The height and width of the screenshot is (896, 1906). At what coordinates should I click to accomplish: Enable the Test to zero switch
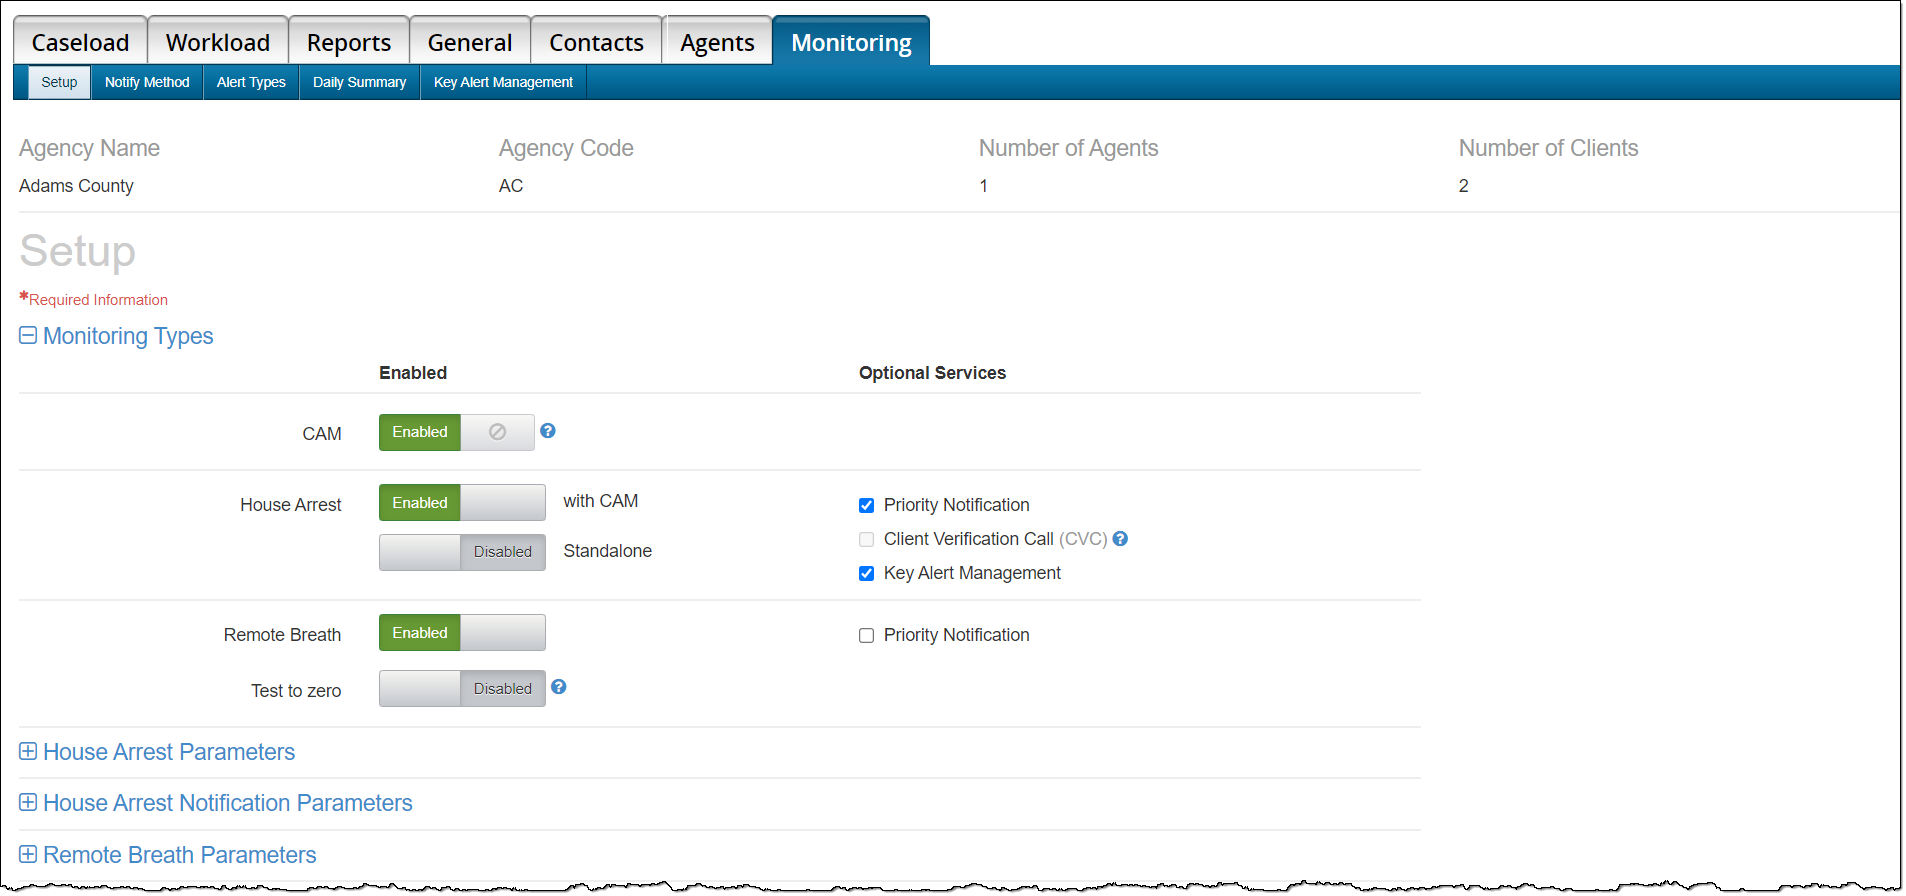(461, 689)
